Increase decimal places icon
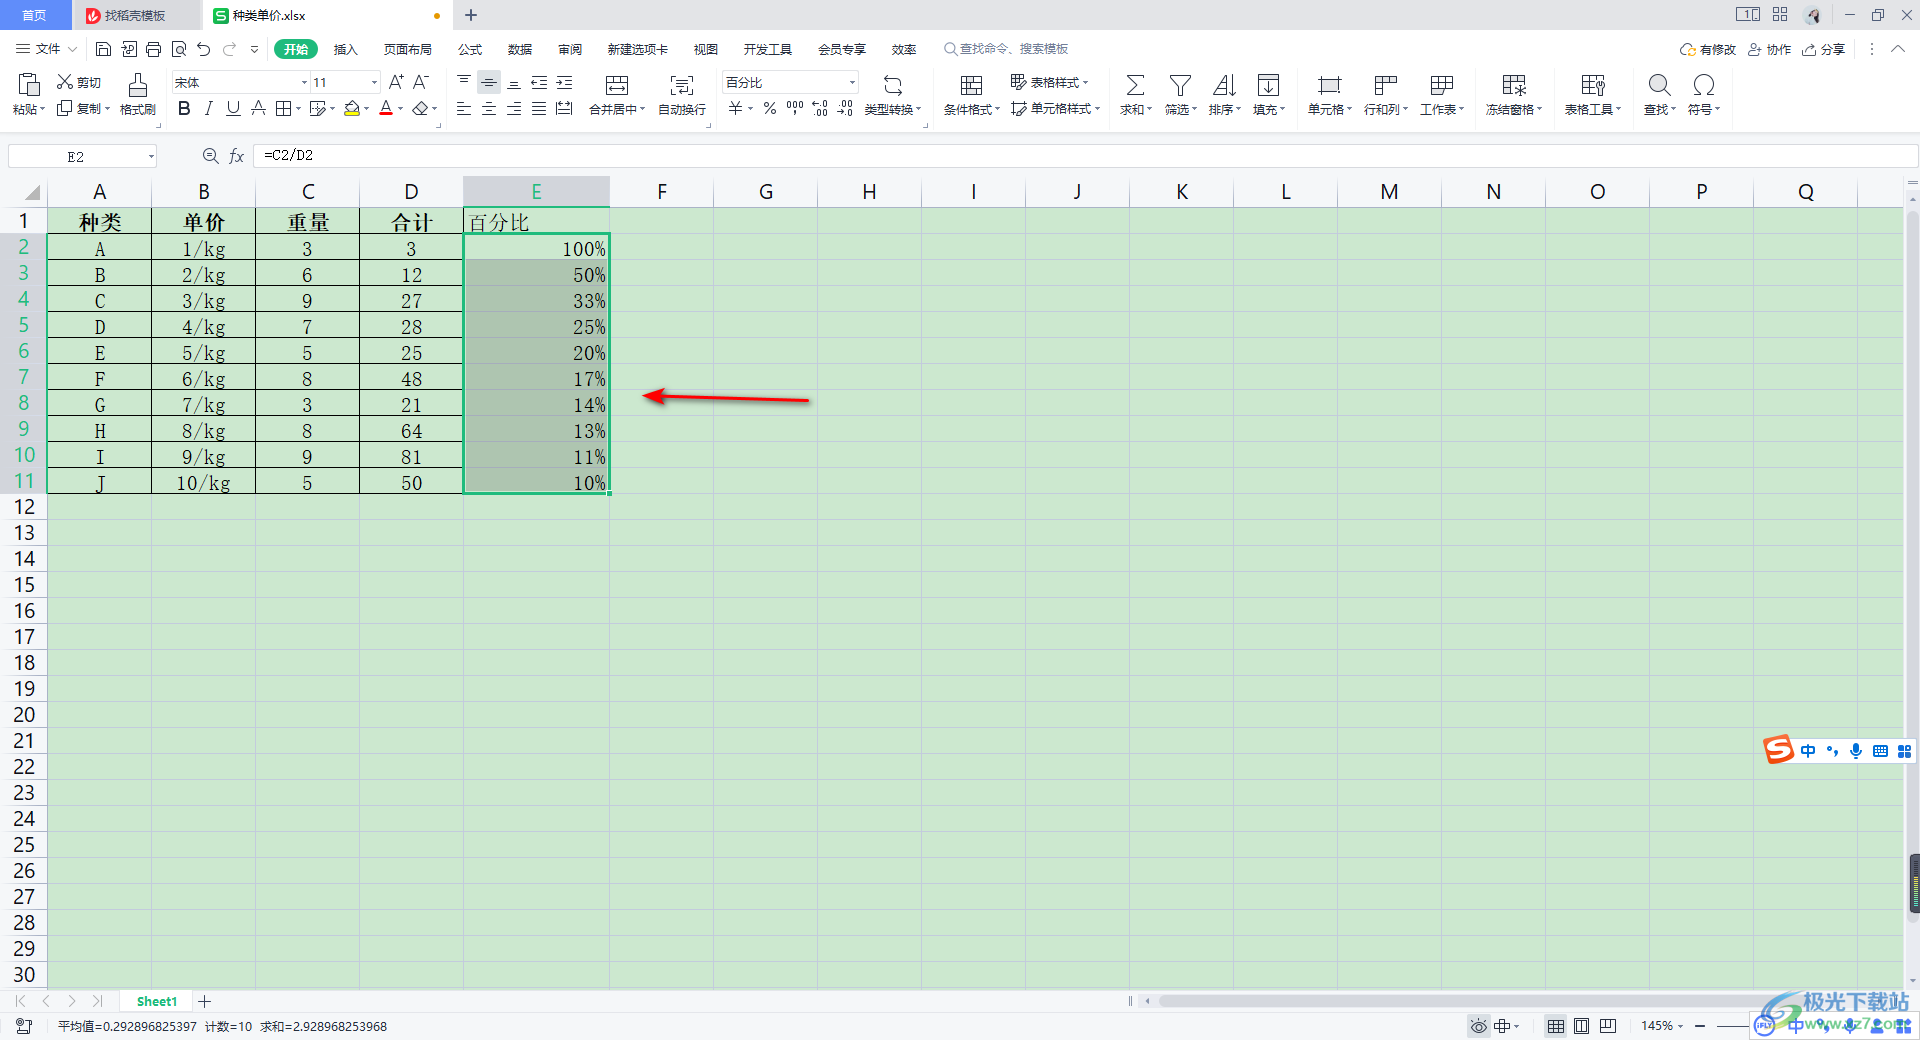The height and width of the screenshot is (1040, 1920). pos(820,108)
